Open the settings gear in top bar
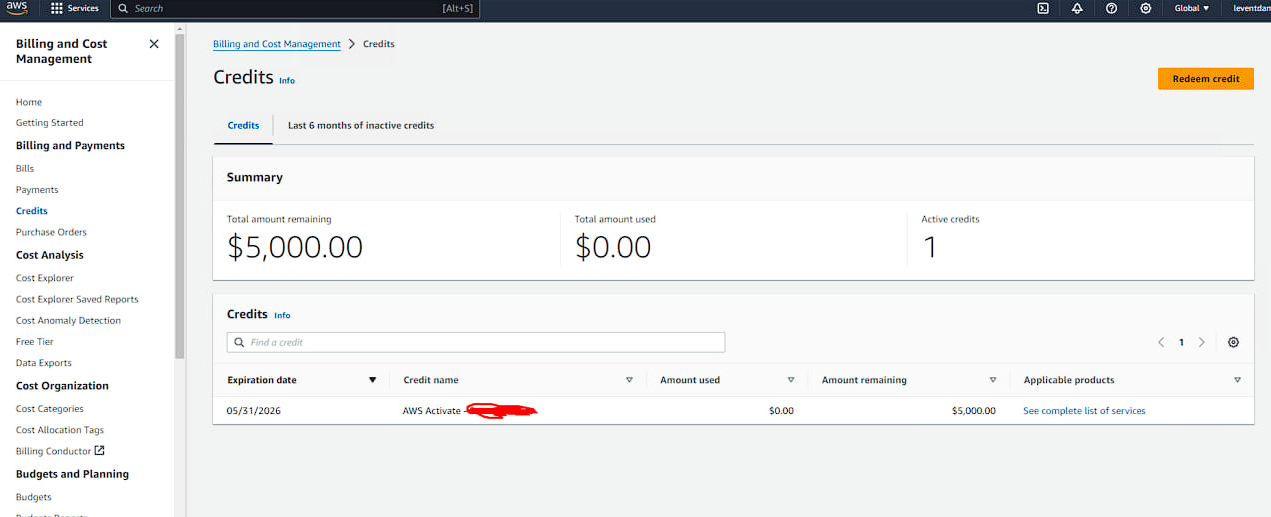Image resolution: width=1271 pixels, height=517 pixels. 1145,8
